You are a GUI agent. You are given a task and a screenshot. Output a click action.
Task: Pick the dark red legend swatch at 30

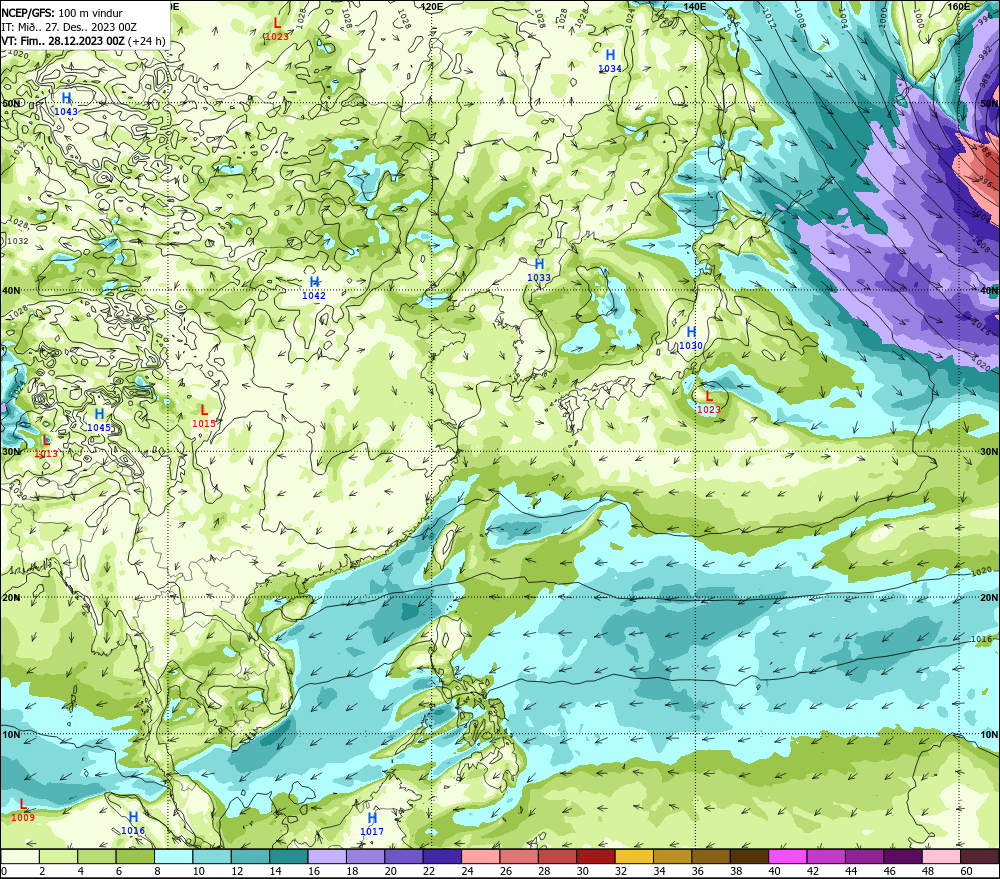[x=596, y=856]
